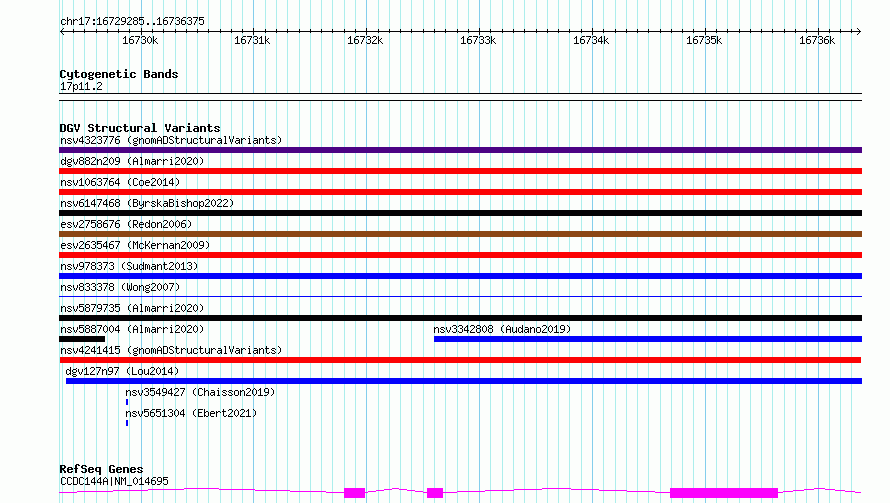Click the second small CCDC144A magenta exon
Image resolution: width=890 pixels, height=503 pixels.
click(x=435, y=493)
